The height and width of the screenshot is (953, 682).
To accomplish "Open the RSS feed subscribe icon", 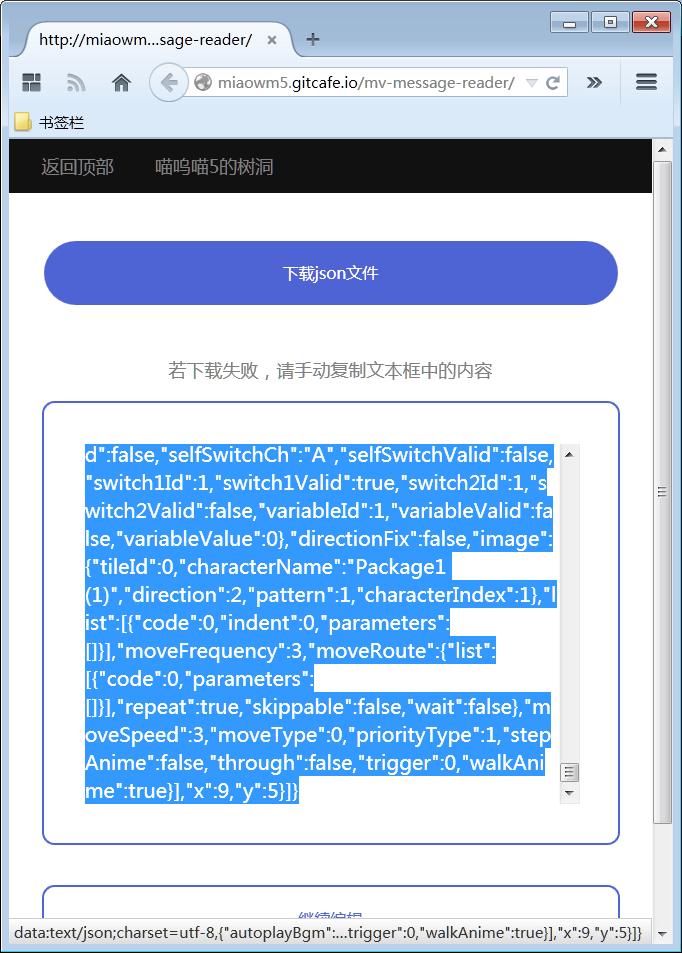I will coord(76,83).
